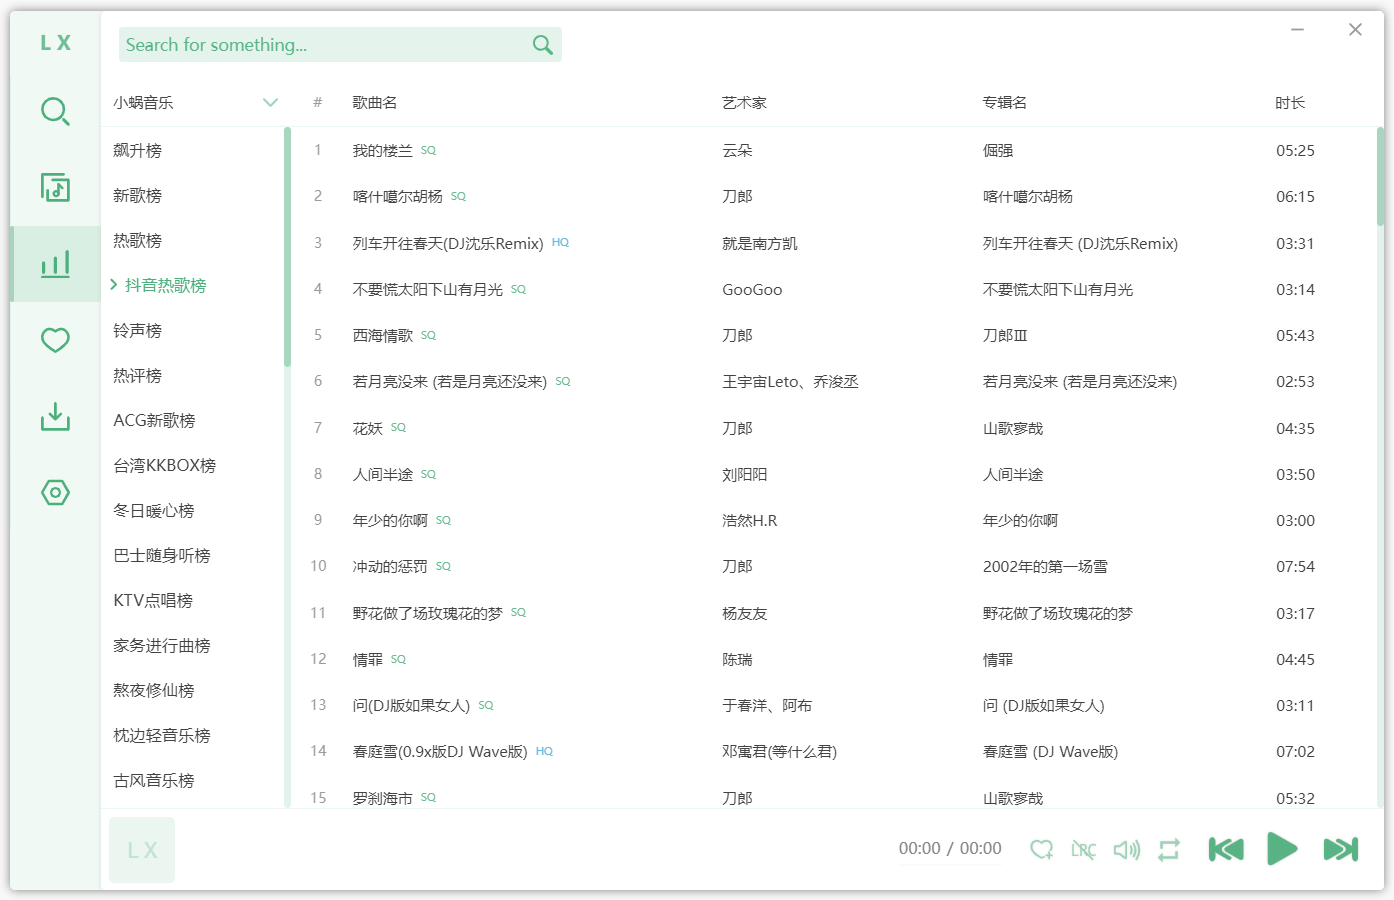
Task: Select the 飙升榜 chart
Action: tap(138, 151)
